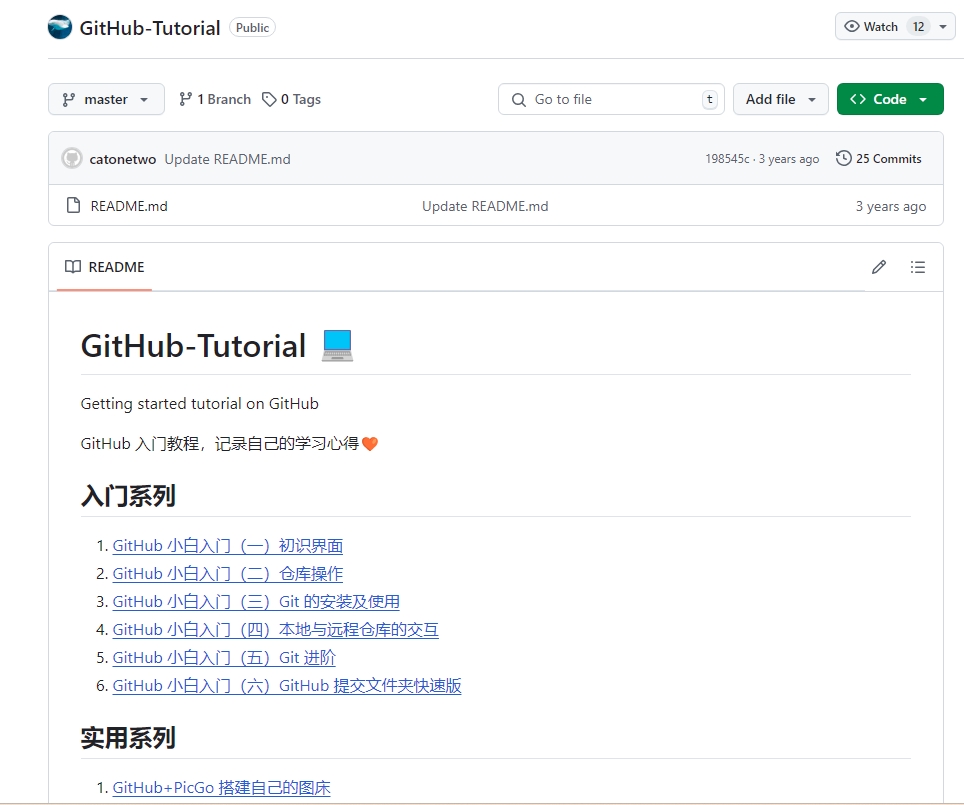Open link 初识界面 tutorial one

click(x=227, y=545)
